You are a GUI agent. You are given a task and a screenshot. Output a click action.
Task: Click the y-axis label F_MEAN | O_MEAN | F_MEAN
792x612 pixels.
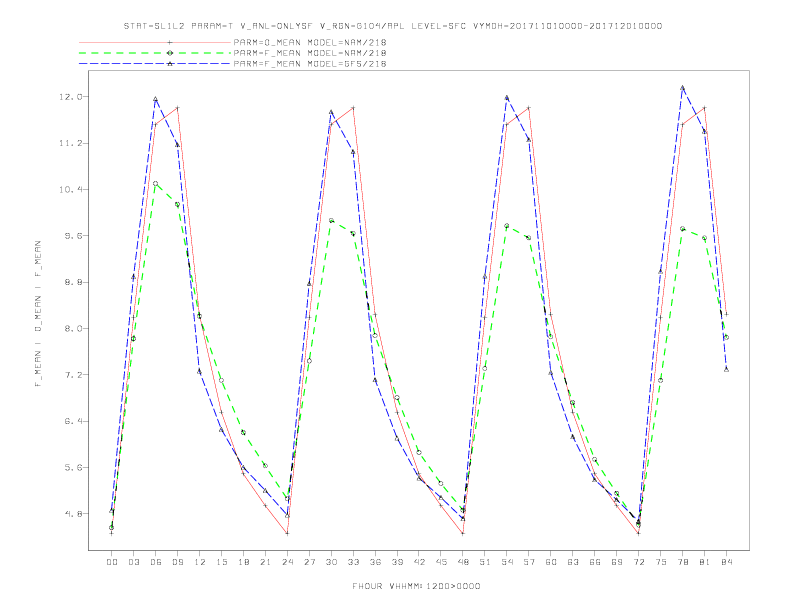pyautogui.click(x=38, y=314)
